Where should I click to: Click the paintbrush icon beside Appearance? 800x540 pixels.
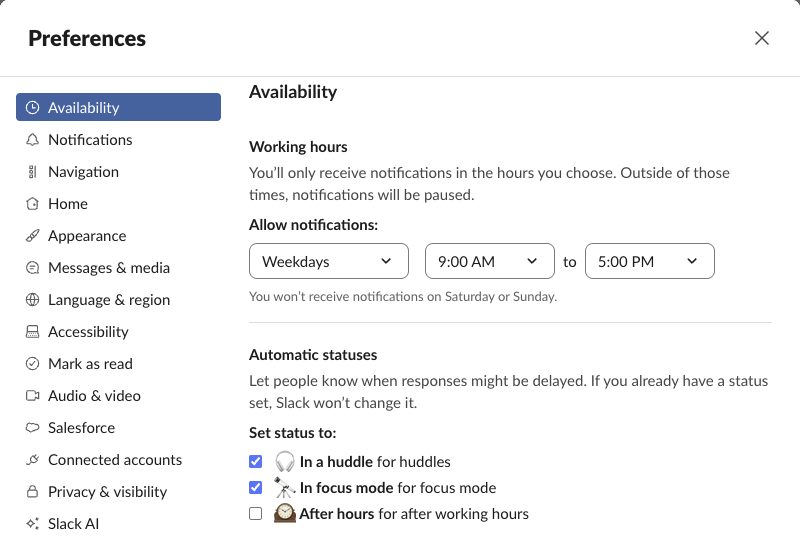click(x=33, y=235)
